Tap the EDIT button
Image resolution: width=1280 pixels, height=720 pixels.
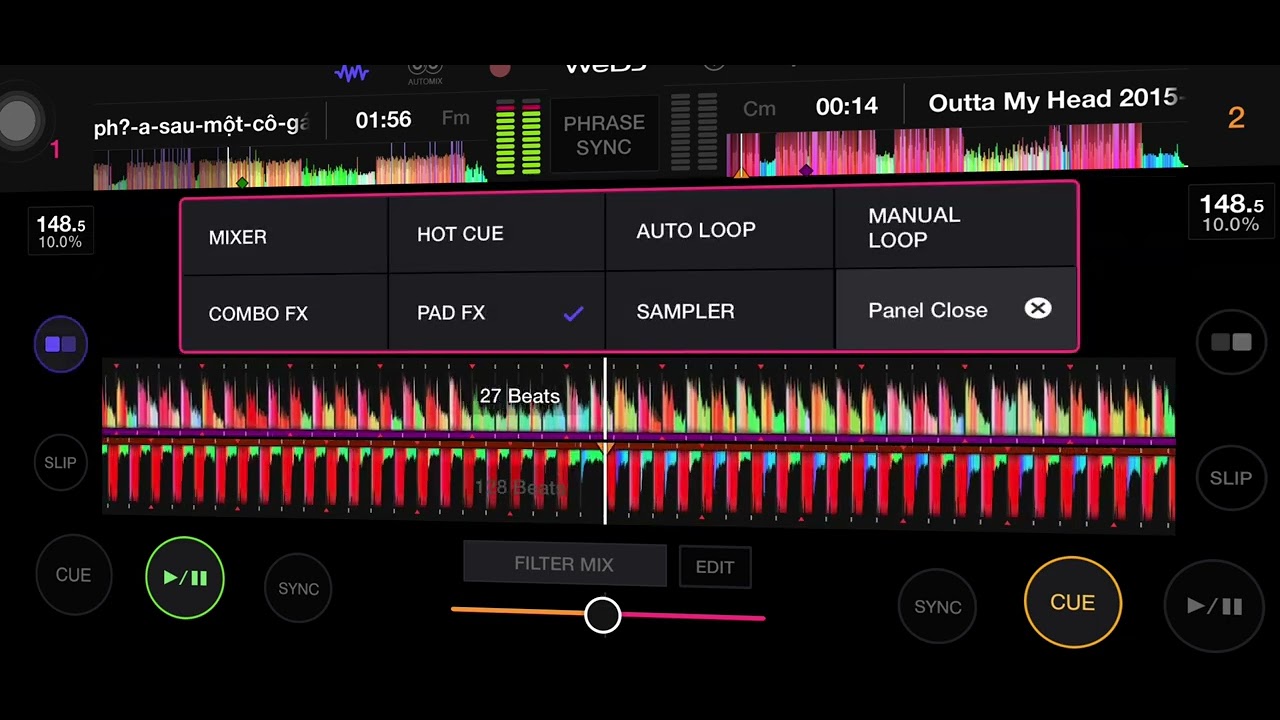pos(715,567)
